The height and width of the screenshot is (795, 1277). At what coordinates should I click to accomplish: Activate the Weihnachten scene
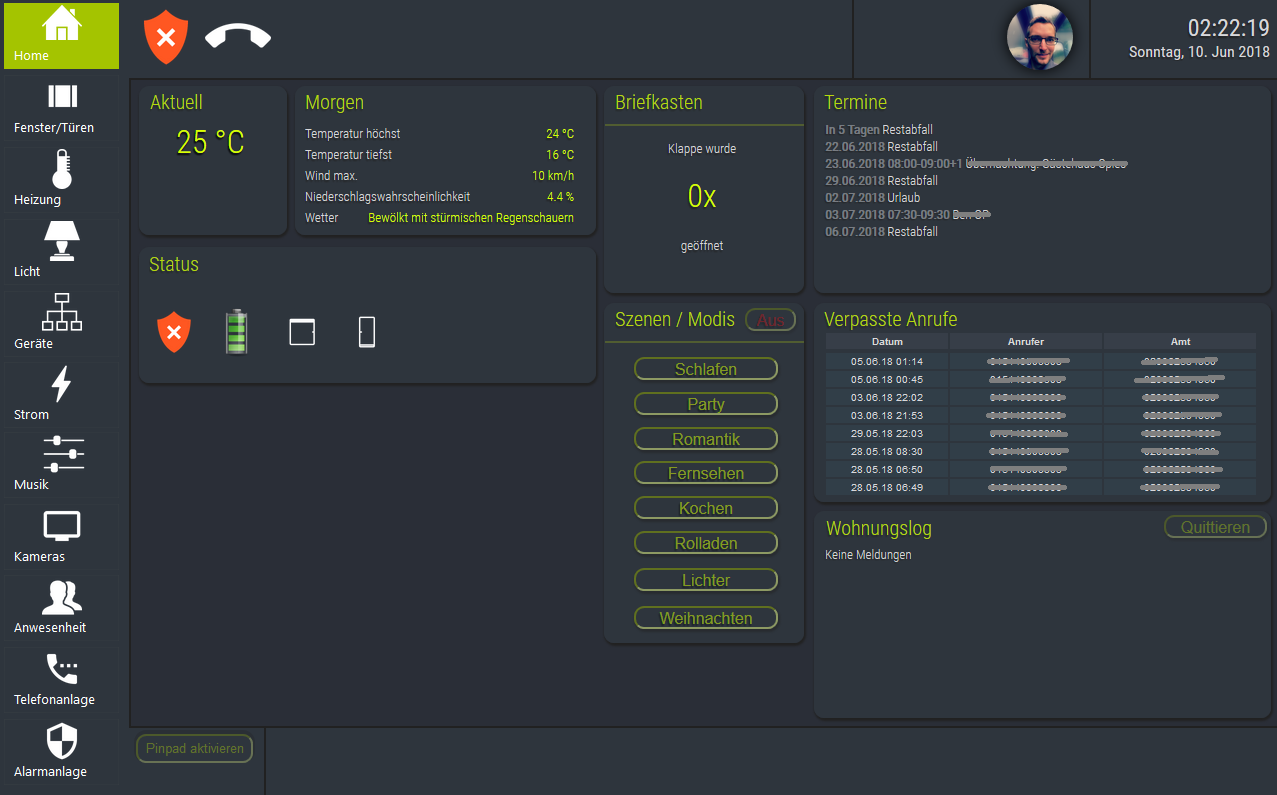[706, 618]
